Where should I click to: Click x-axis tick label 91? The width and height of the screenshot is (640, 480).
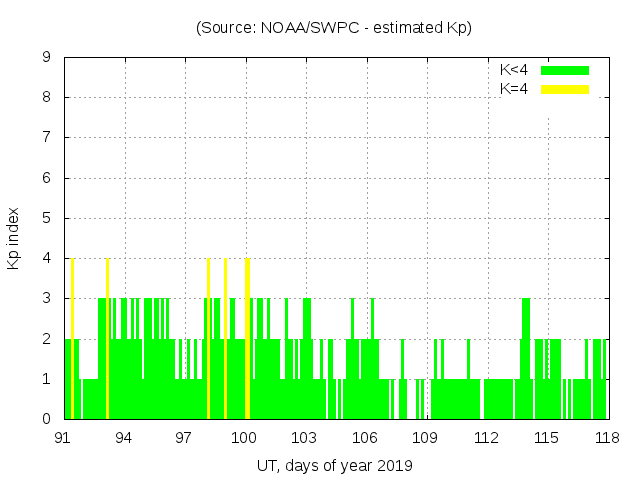coord(63,437)
